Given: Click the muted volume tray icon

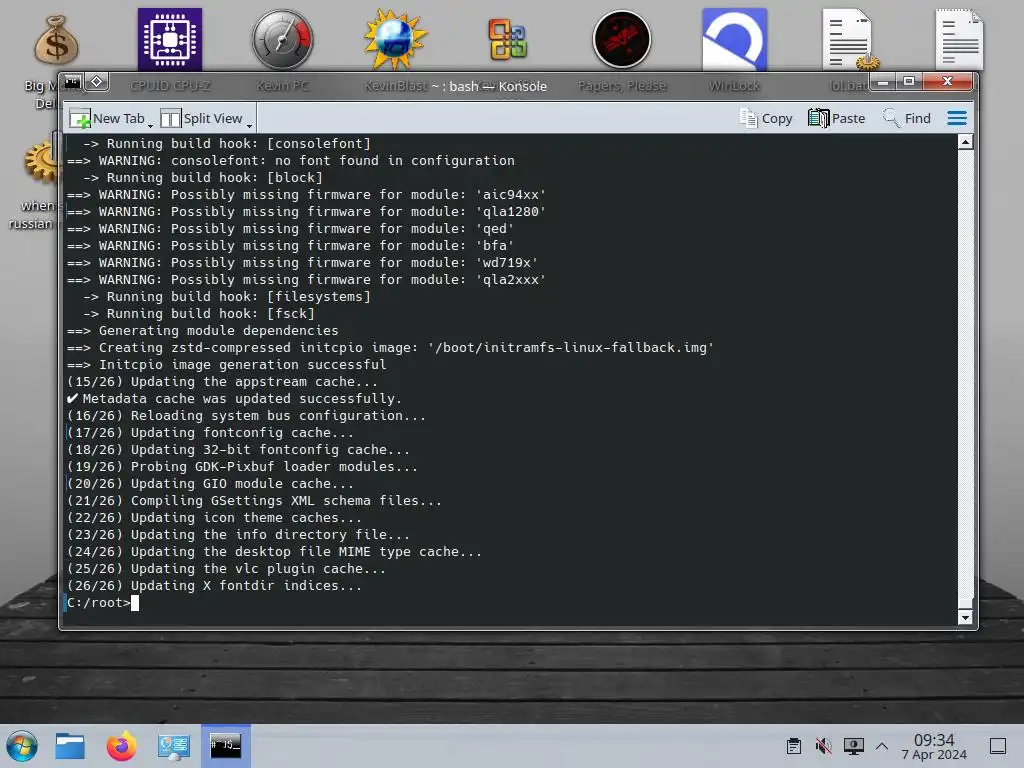Looking at the screenshot, I should pos(824,746).
